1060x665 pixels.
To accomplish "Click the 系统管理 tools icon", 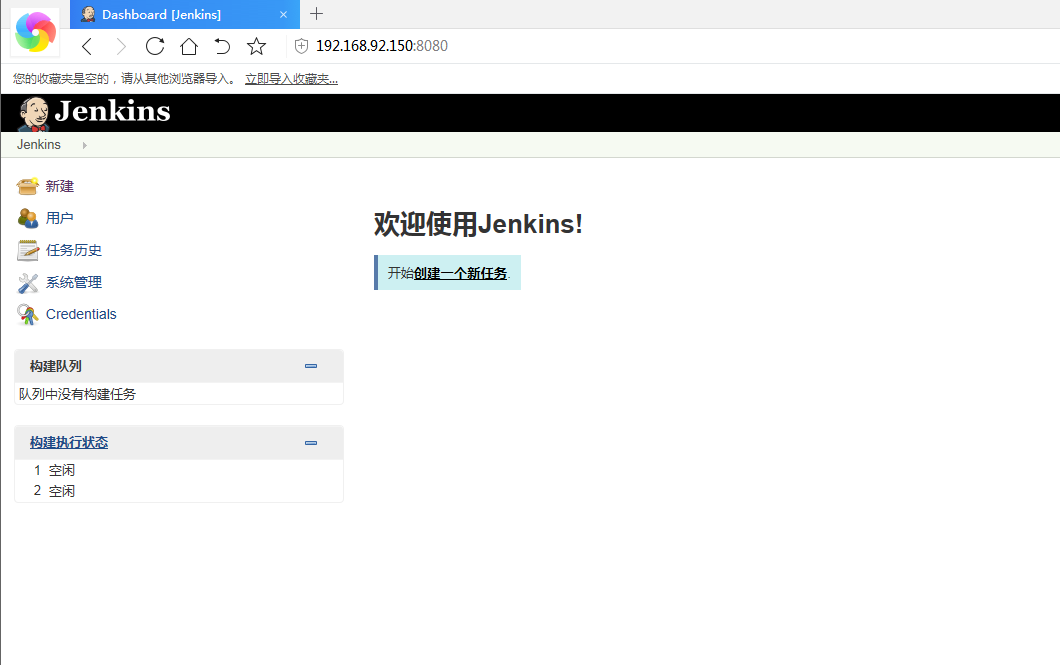I will pyautogui.click(x=28, y=282).
